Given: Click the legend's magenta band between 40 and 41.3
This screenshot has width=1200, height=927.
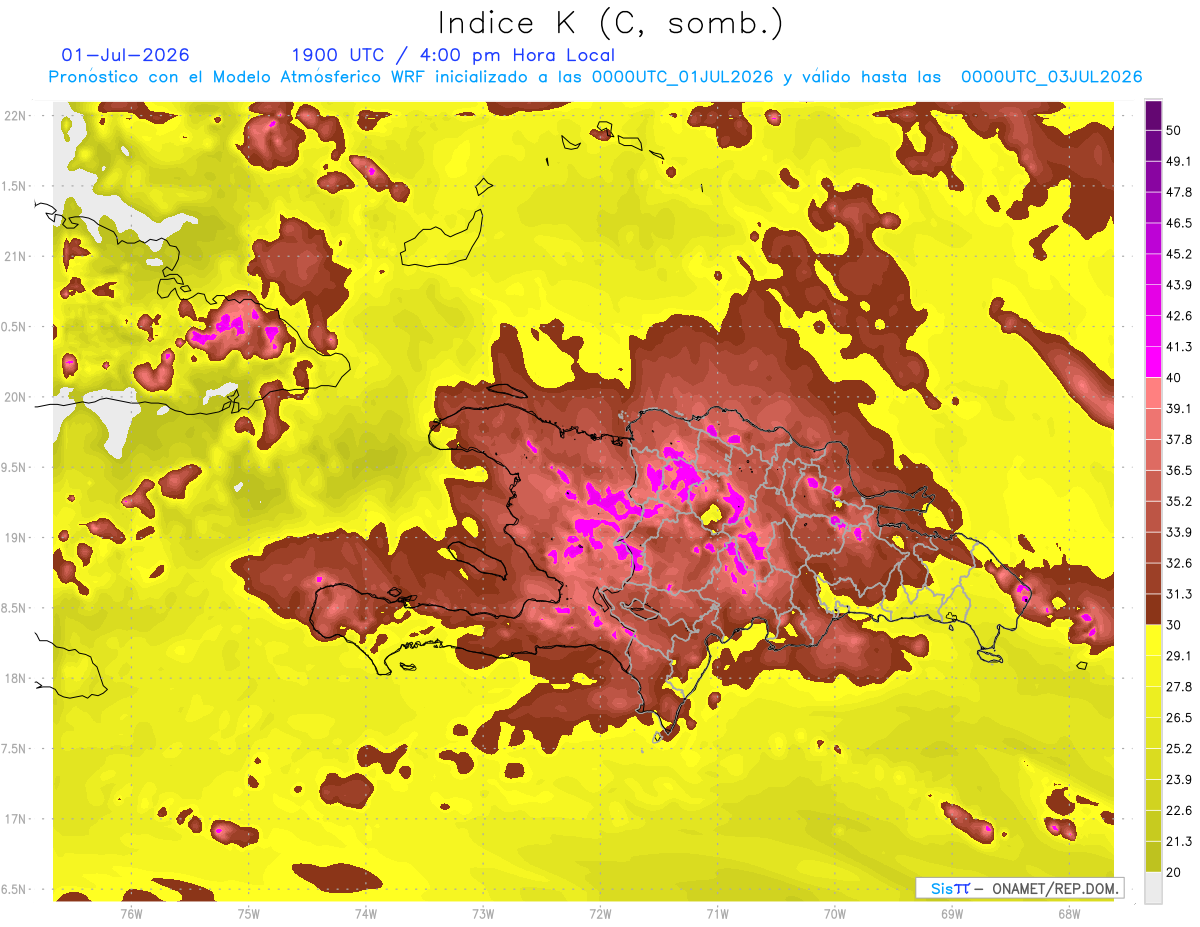Looking at the screenshot, I should pyautogui.click(x=1154, y=361).
